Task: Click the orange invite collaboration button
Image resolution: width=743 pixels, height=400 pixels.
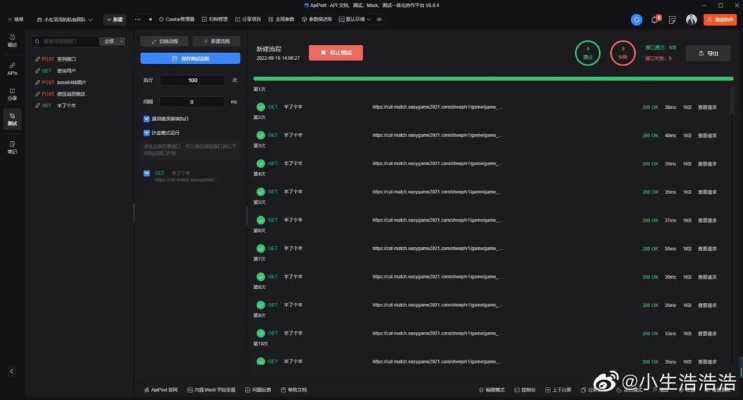Action: click(x=720, y=19)
